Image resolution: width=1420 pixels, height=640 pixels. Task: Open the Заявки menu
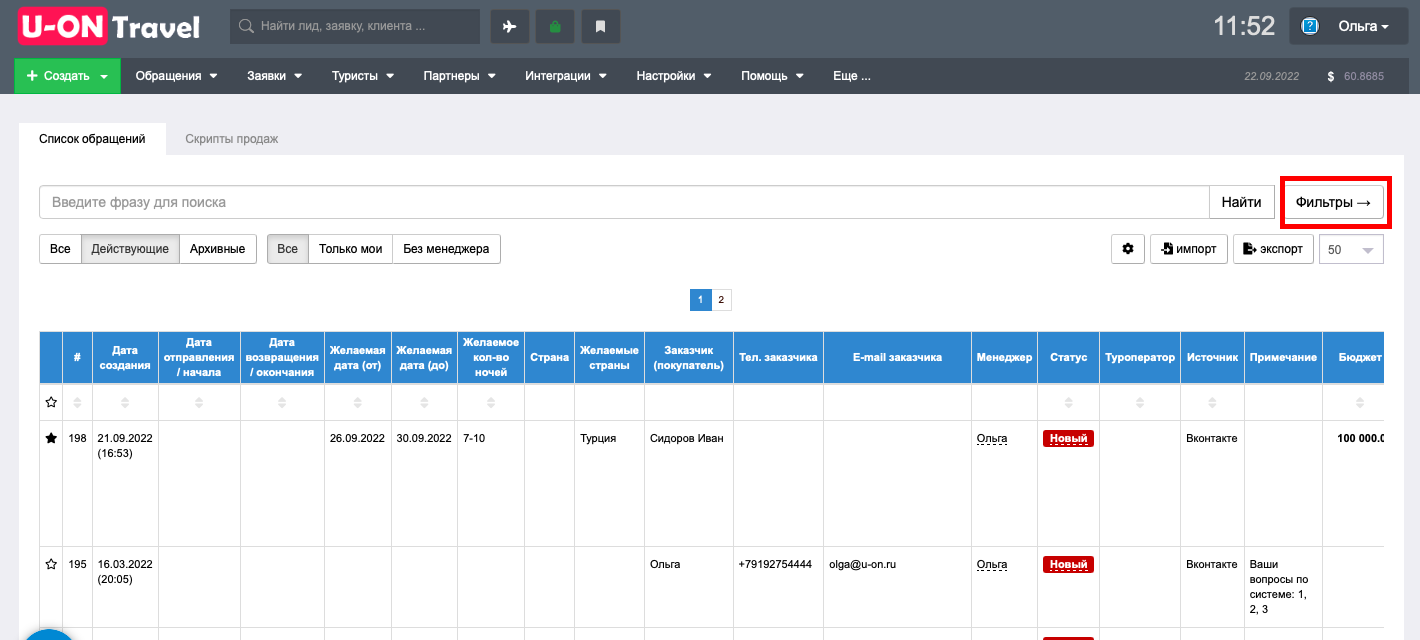click(x=275, y=76)
